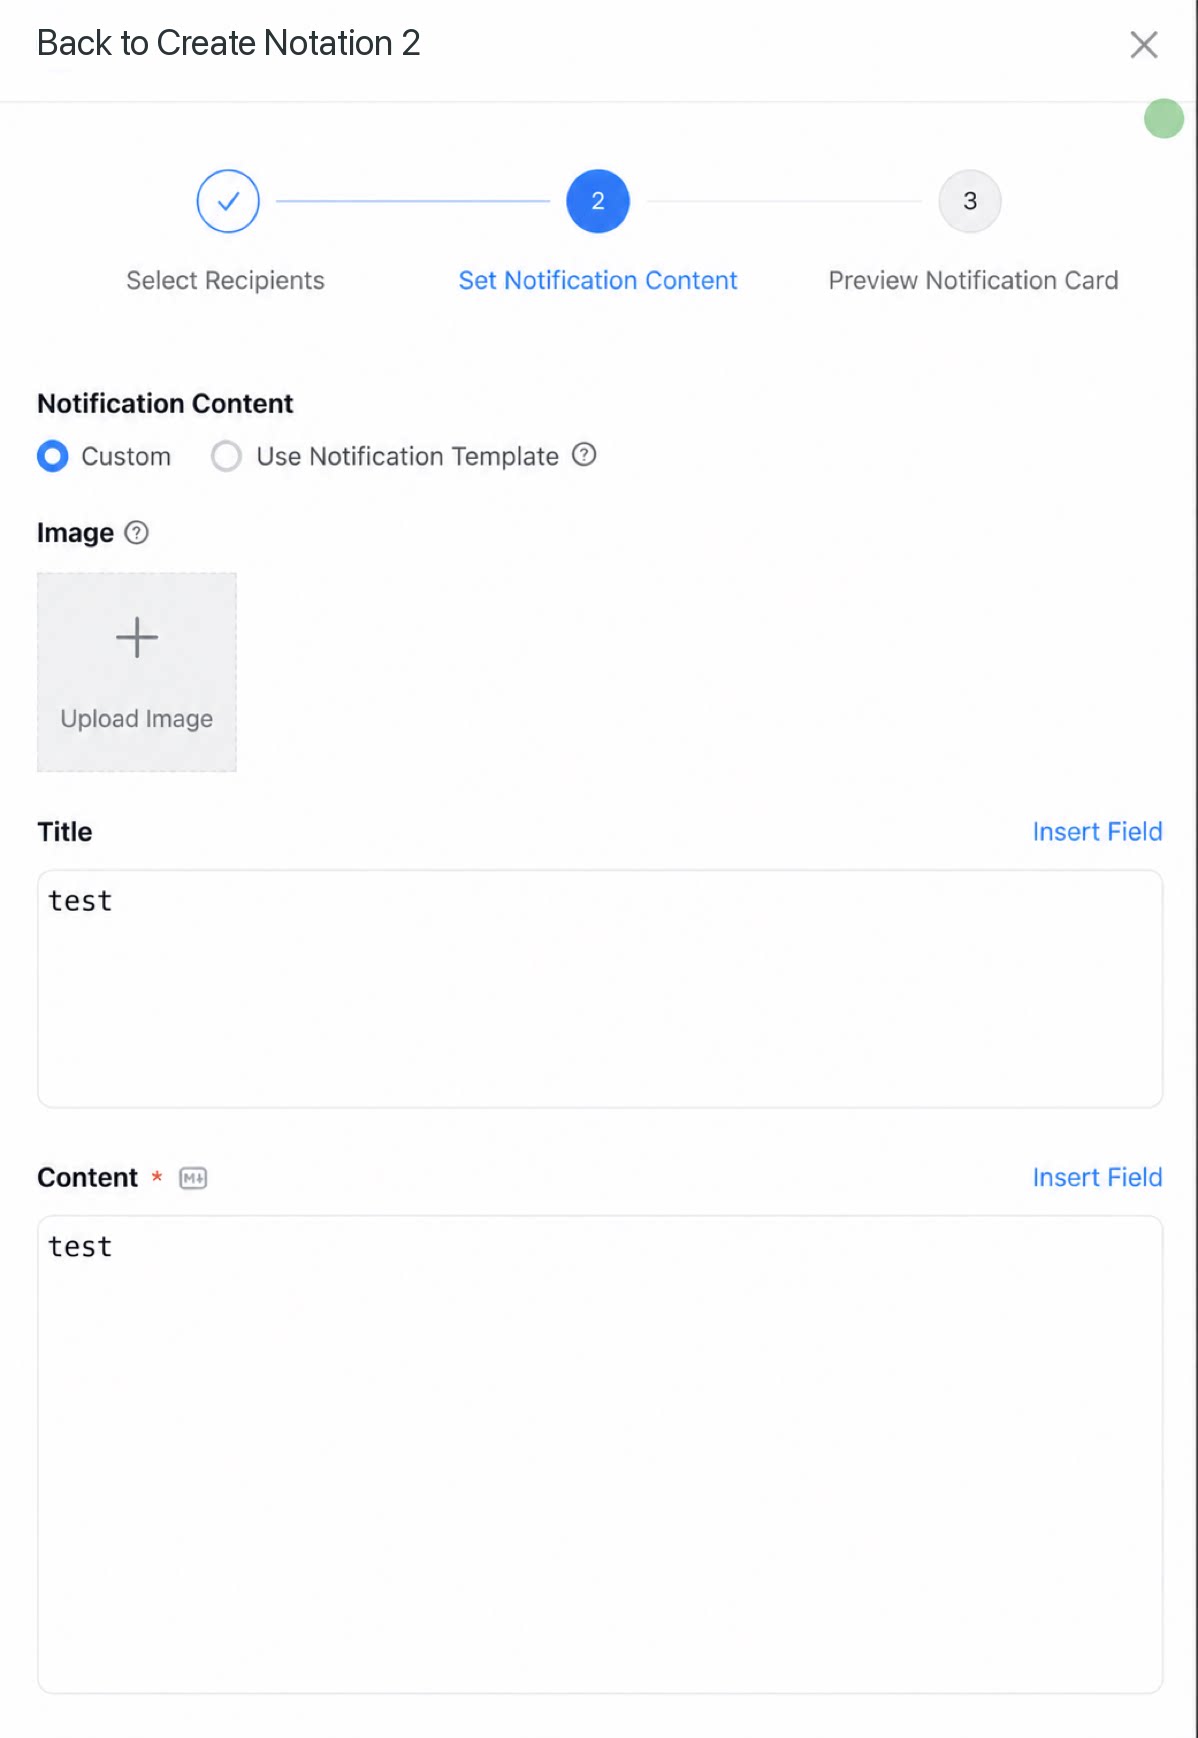Click the step 2 circle indicator
The image size is (1198, 1738).
point(598,201)
